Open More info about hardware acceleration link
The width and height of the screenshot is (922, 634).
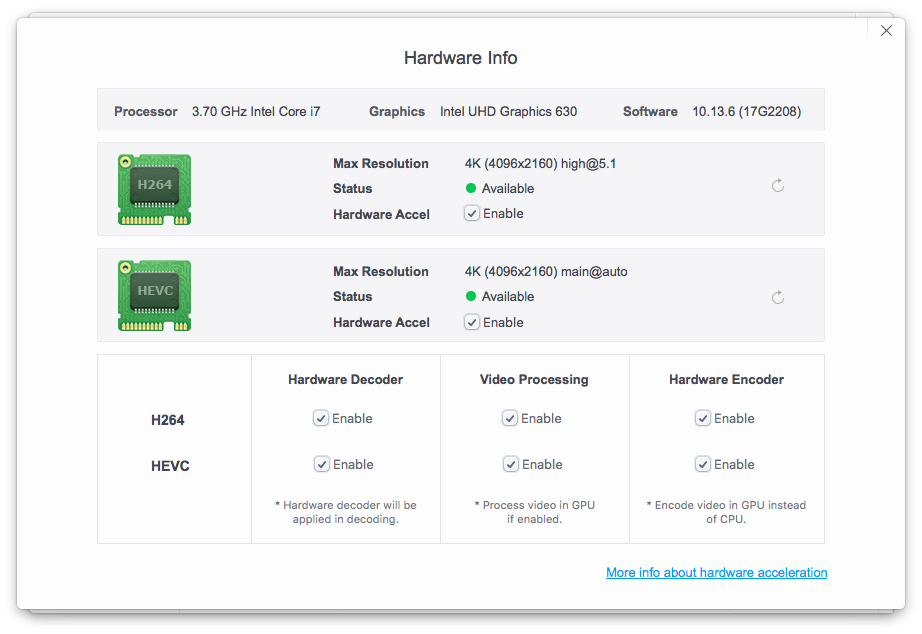[716, 572]
